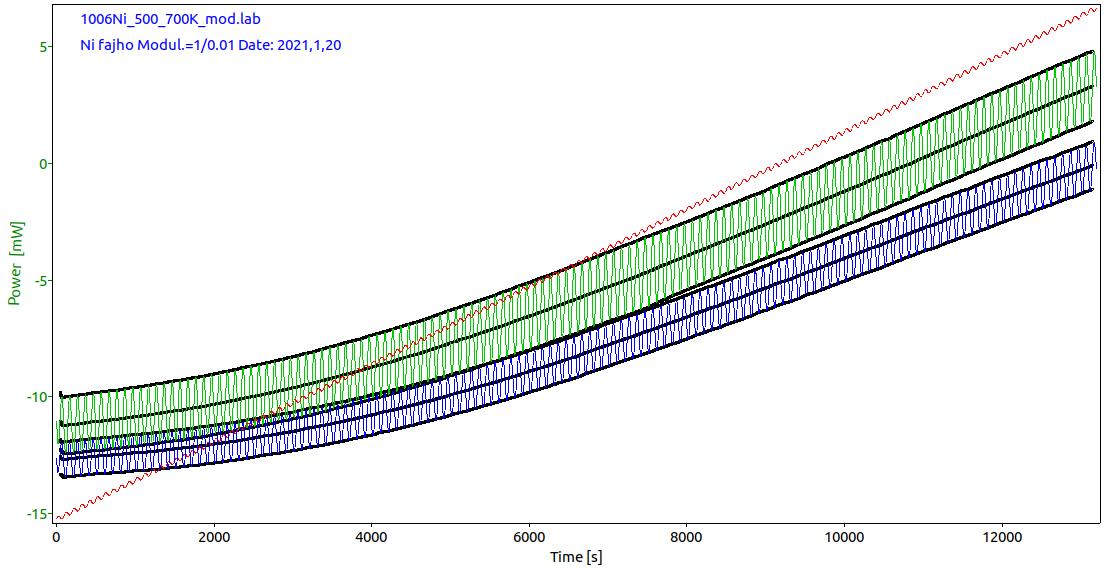1104x568 pixels.
Task: Select the 'Power [mW]' y-axis label
Action: 14,262
